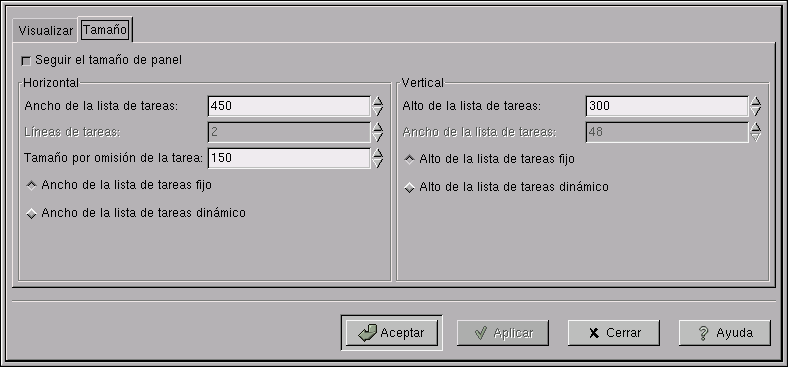Viewport: 788px width, 367px height.
Task: Decrease Alto de la lista de tareas value
Action: coord(755,111)
